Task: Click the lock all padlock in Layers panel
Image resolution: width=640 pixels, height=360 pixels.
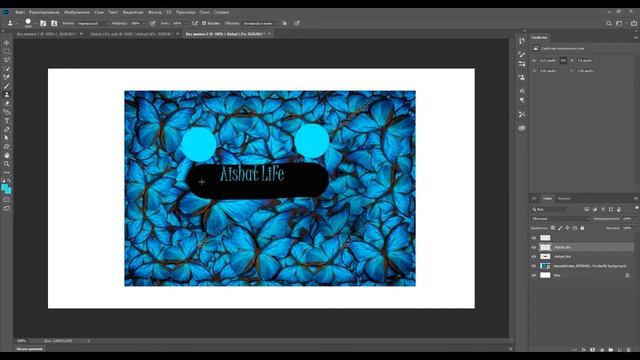Action: (x=582, y=228)
